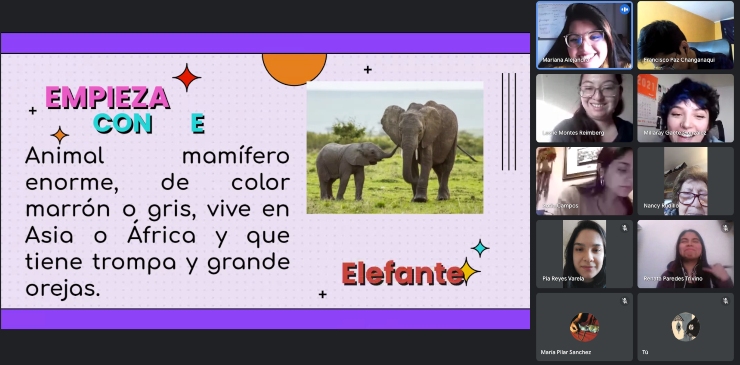Click the audio speaking indicator on Mariana's tile

[624, 9]
